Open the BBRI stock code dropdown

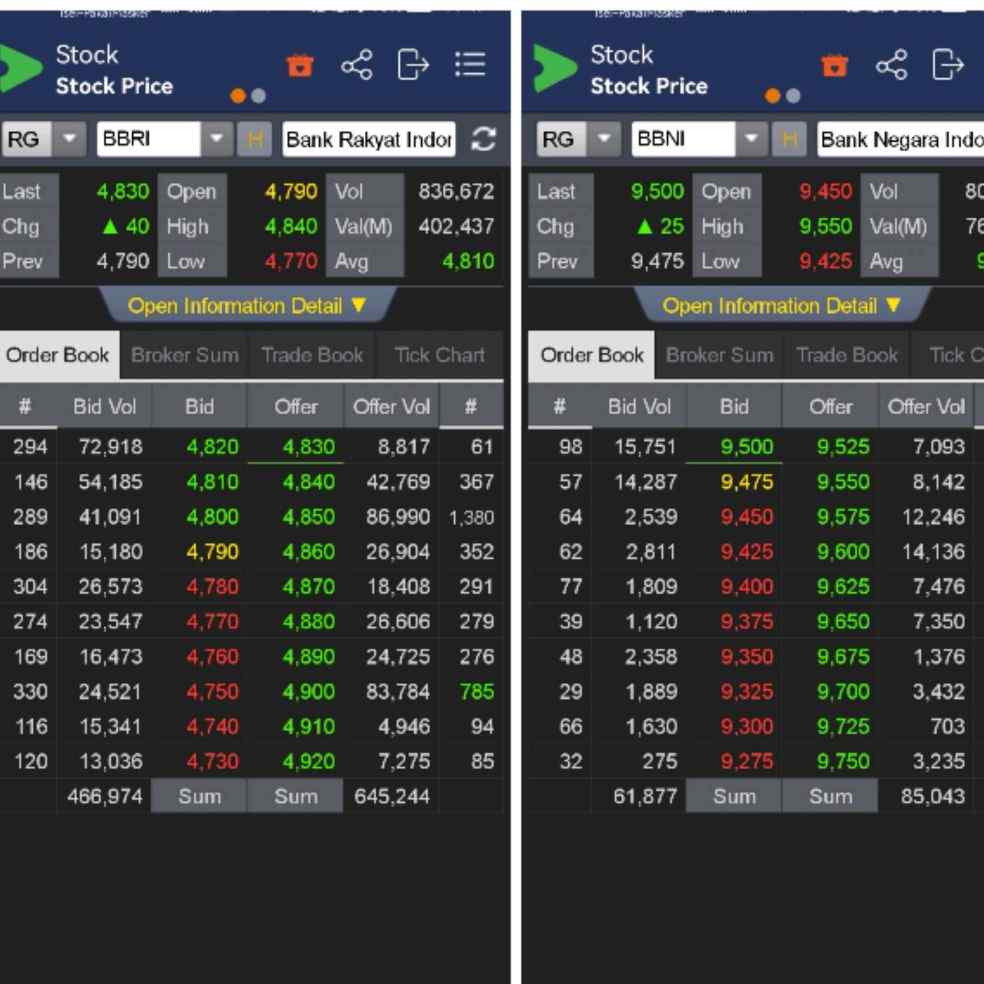coord(217,139)
